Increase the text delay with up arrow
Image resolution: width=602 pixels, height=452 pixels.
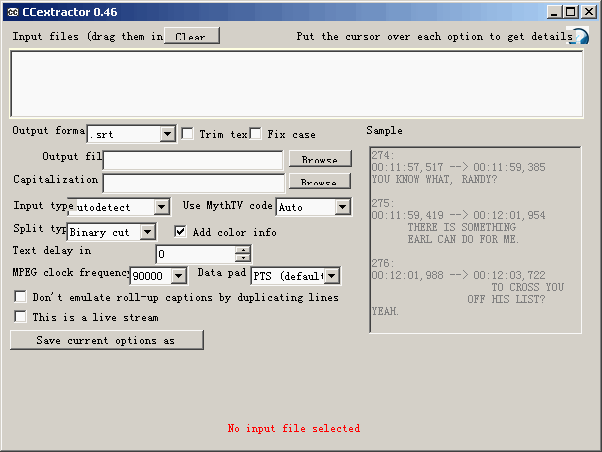(243, 250)
